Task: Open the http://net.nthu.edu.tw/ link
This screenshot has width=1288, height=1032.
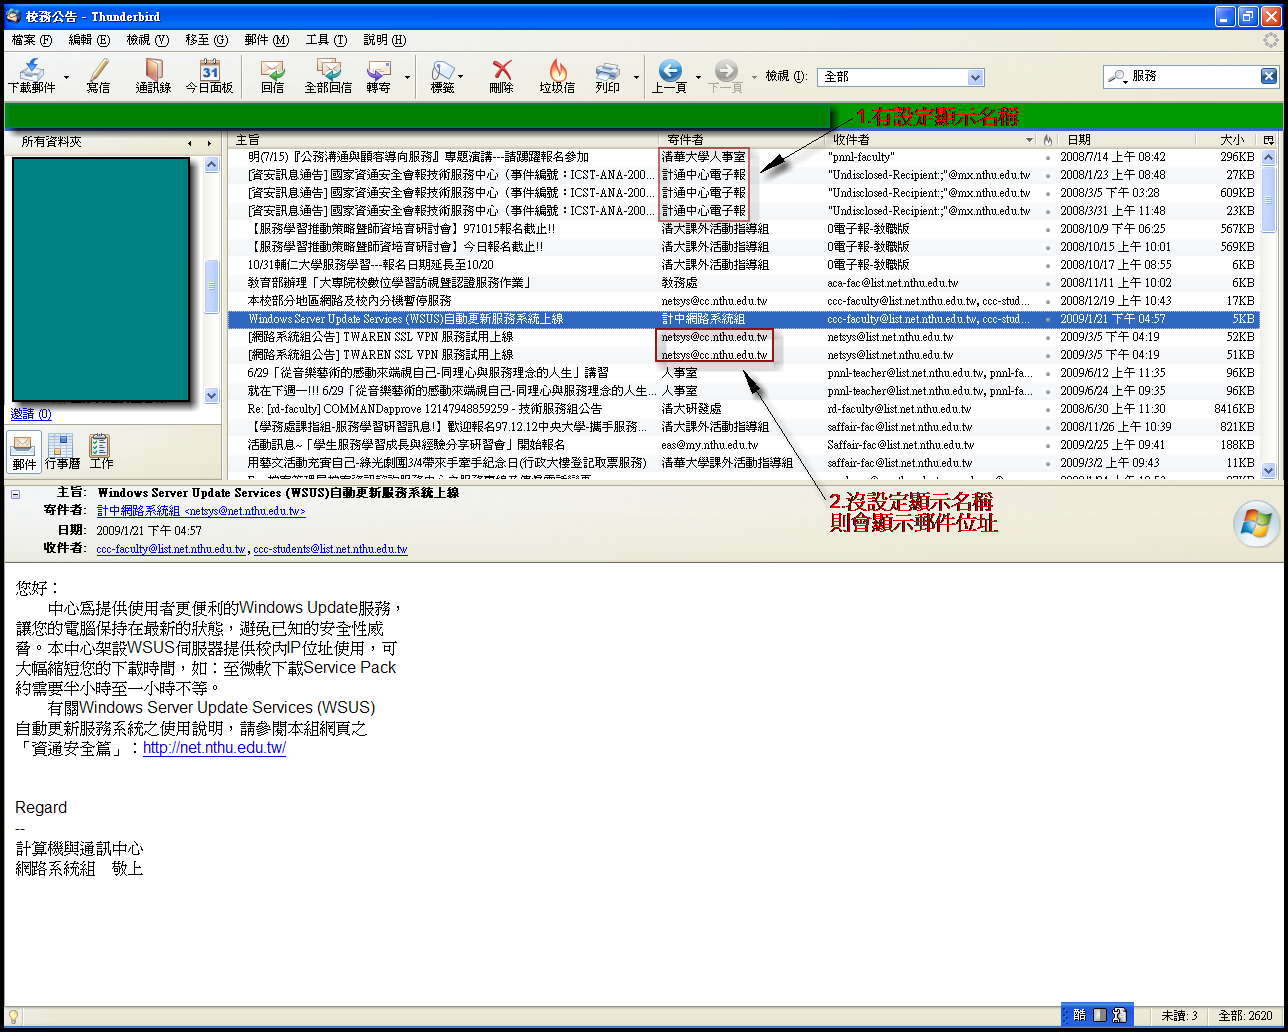Action: pyautogui.click(x=214, y=748)
